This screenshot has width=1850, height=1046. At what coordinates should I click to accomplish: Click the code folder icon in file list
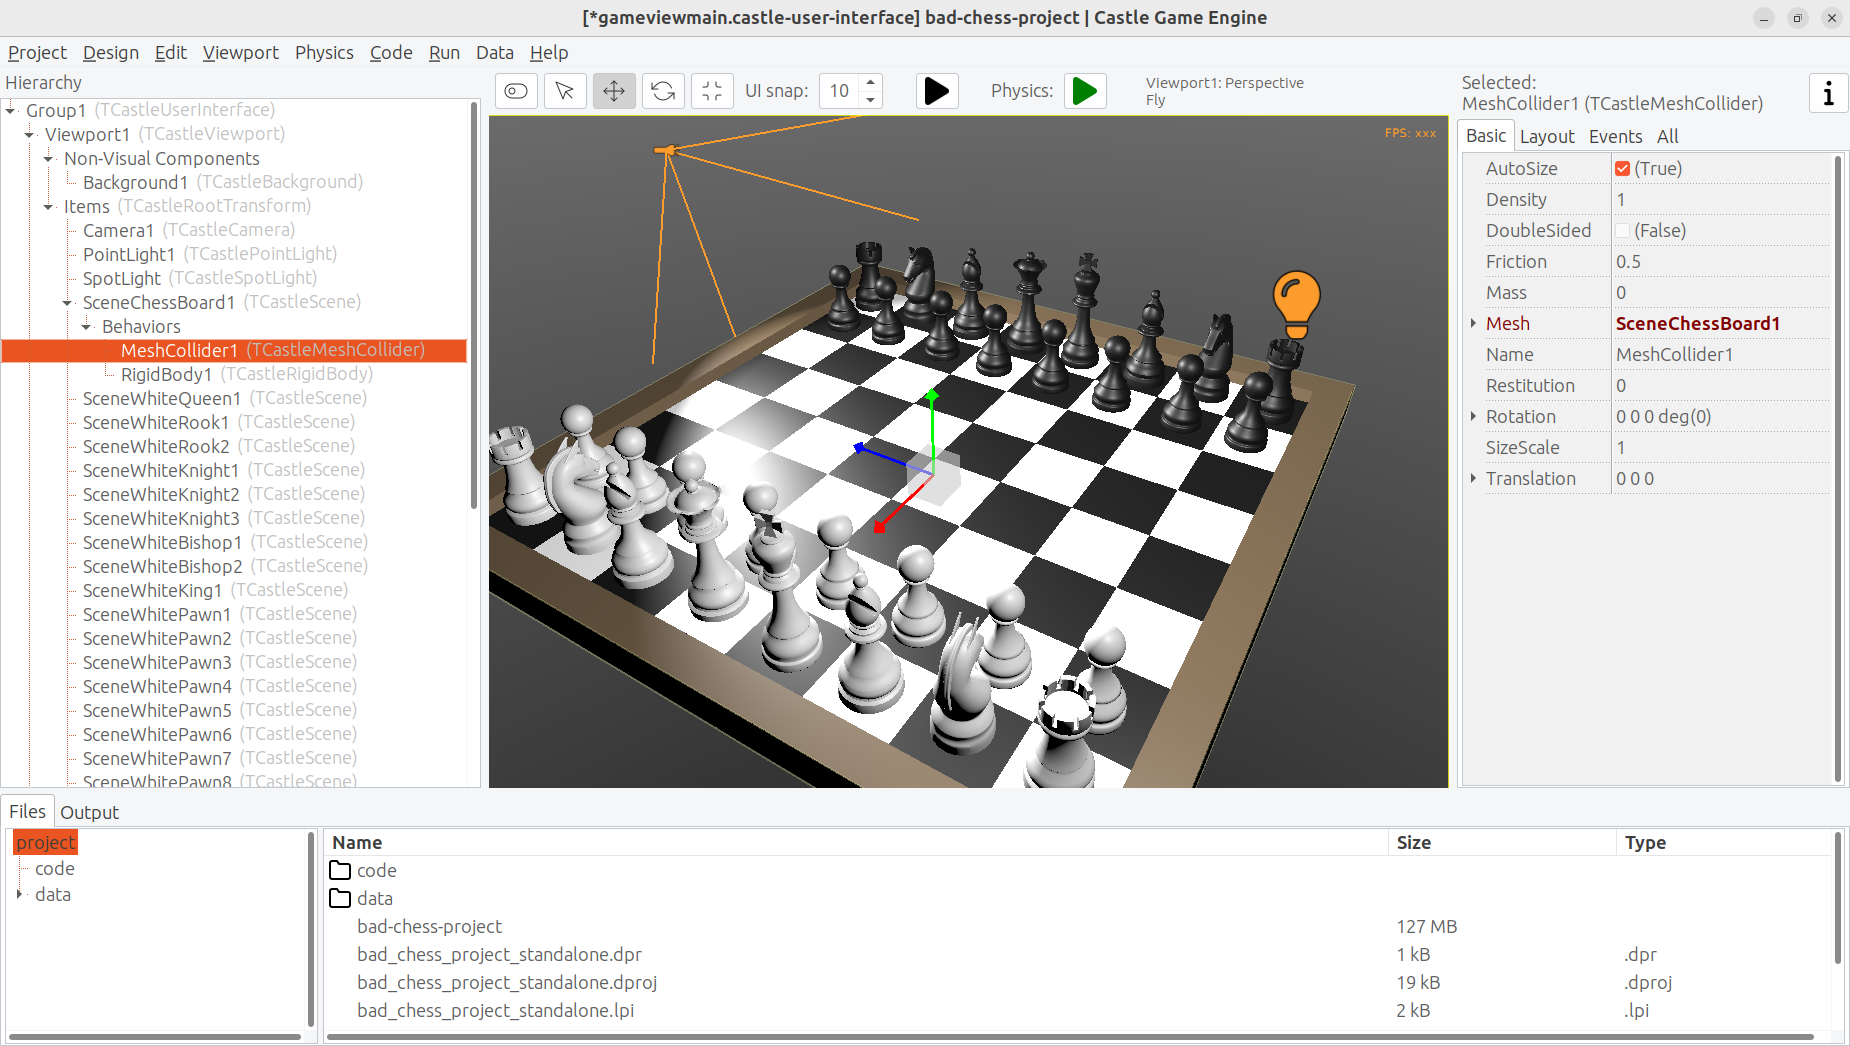tap(341, 870)
